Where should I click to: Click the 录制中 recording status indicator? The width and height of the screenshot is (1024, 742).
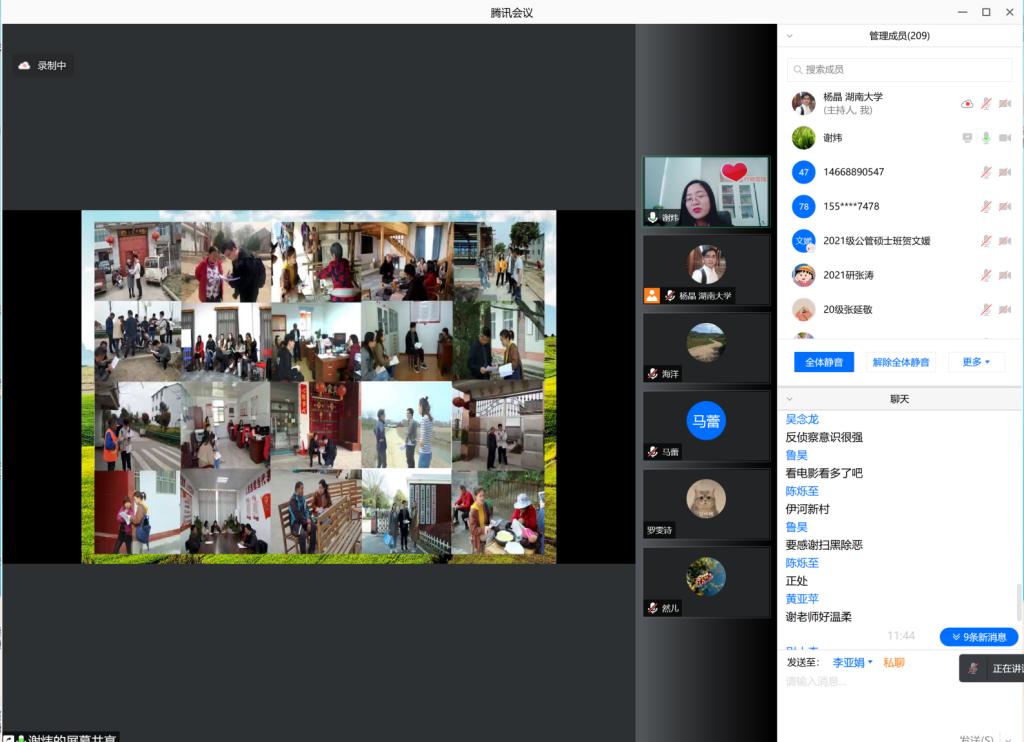coord(44,66)
